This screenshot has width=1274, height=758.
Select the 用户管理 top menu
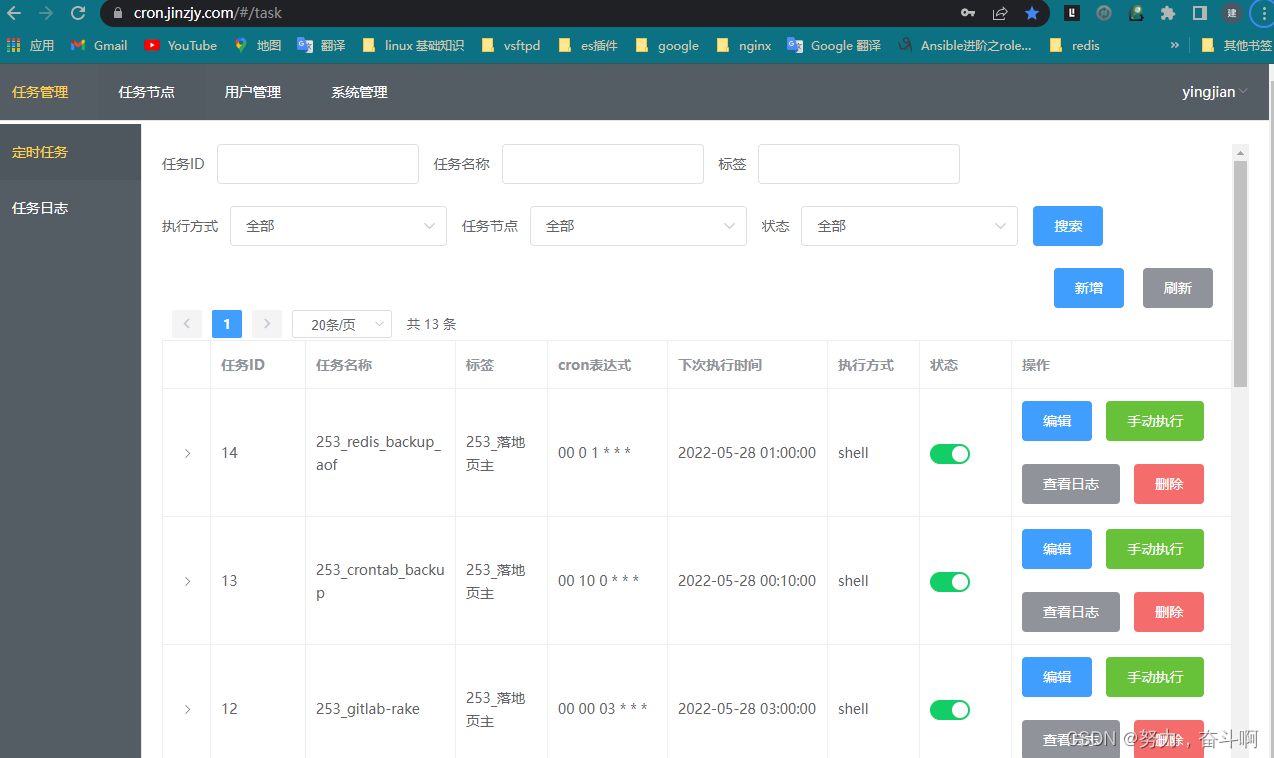click(x=253, y=92)
